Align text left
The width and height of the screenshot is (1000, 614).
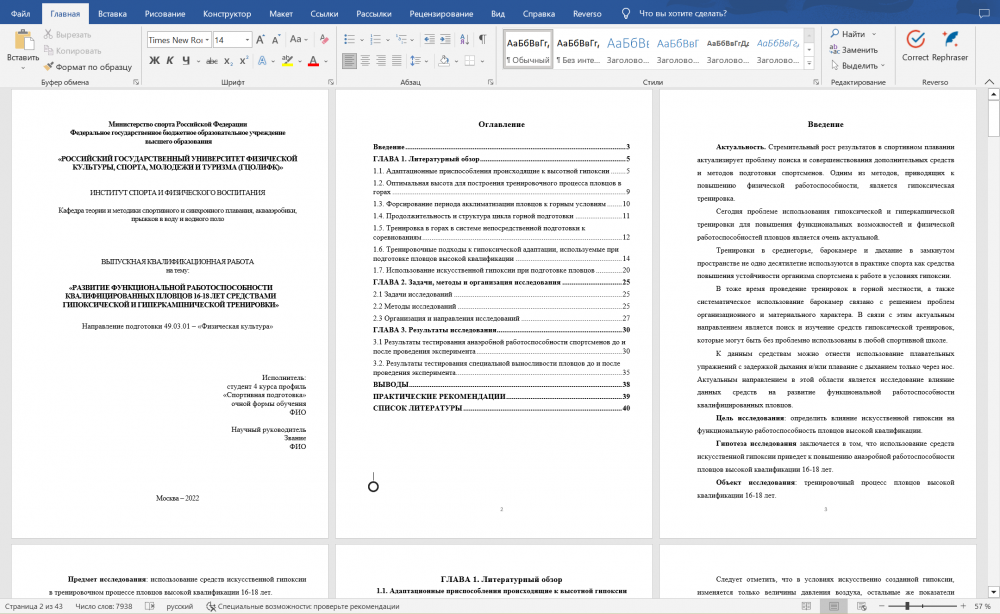[x=349, y=61]
